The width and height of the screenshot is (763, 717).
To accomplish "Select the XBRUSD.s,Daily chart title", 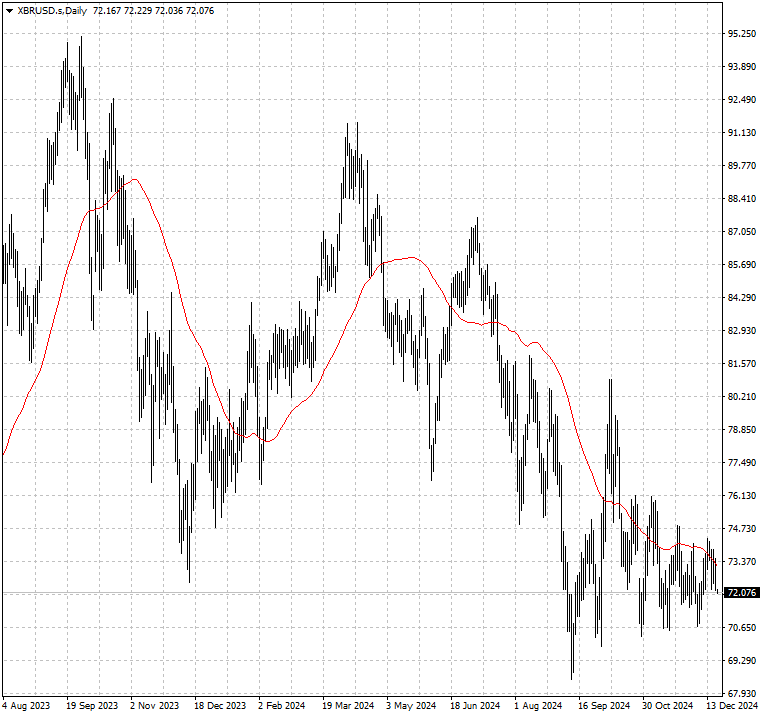I will (52, 11).
